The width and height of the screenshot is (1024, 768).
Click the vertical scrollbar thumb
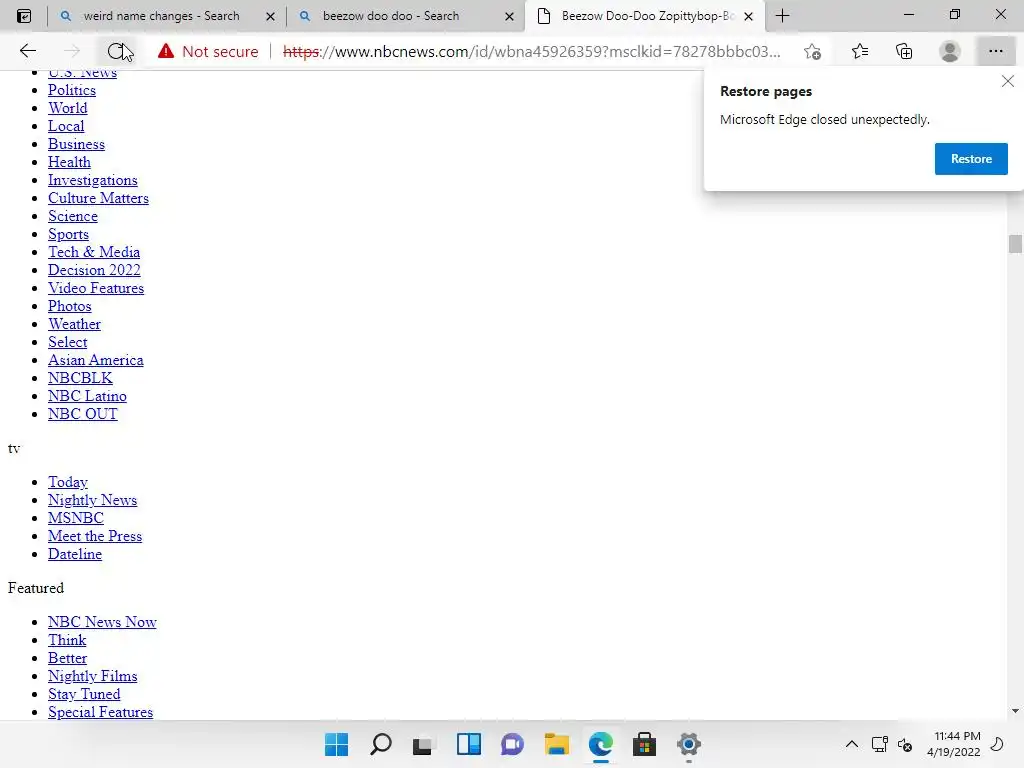tap(1015, 244)
